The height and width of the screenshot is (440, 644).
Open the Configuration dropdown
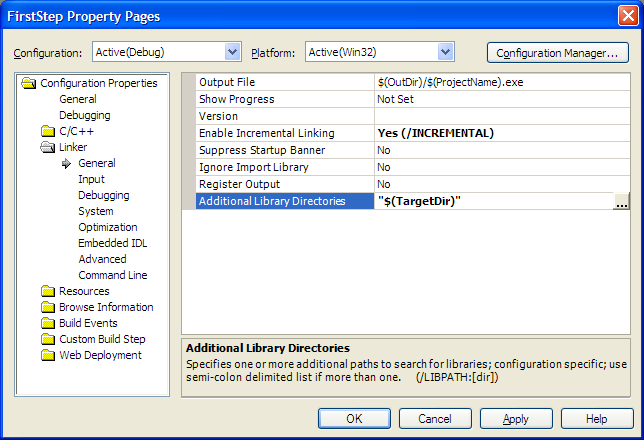[233, 52]
